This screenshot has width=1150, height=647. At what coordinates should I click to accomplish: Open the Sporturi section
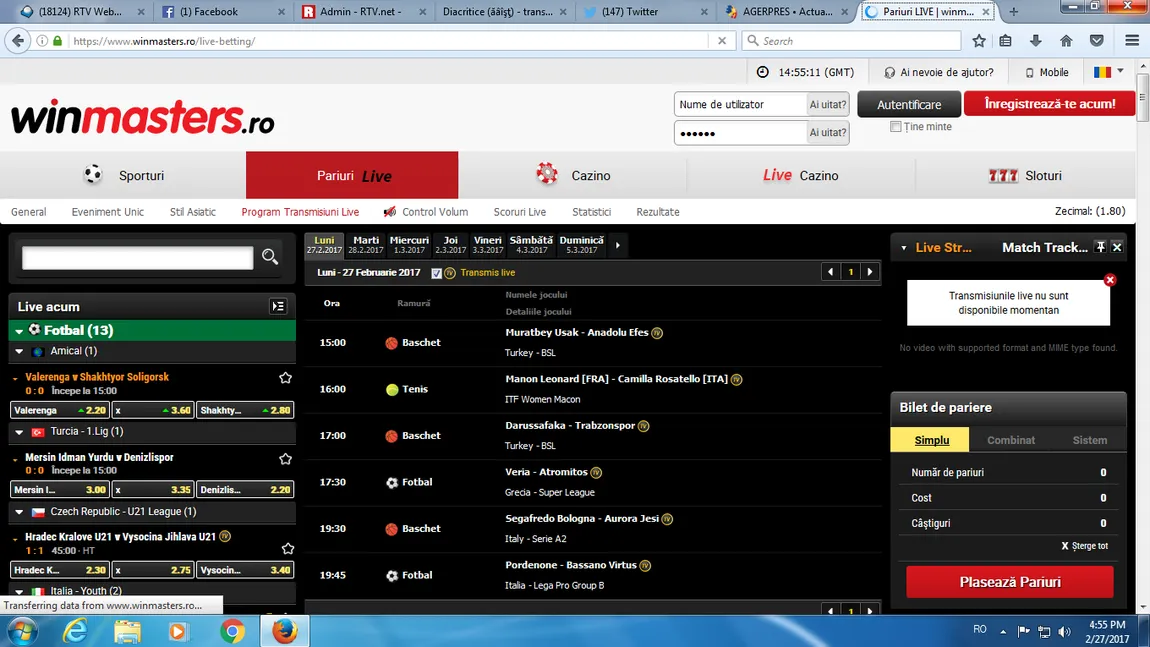click(x=123, y=175)
